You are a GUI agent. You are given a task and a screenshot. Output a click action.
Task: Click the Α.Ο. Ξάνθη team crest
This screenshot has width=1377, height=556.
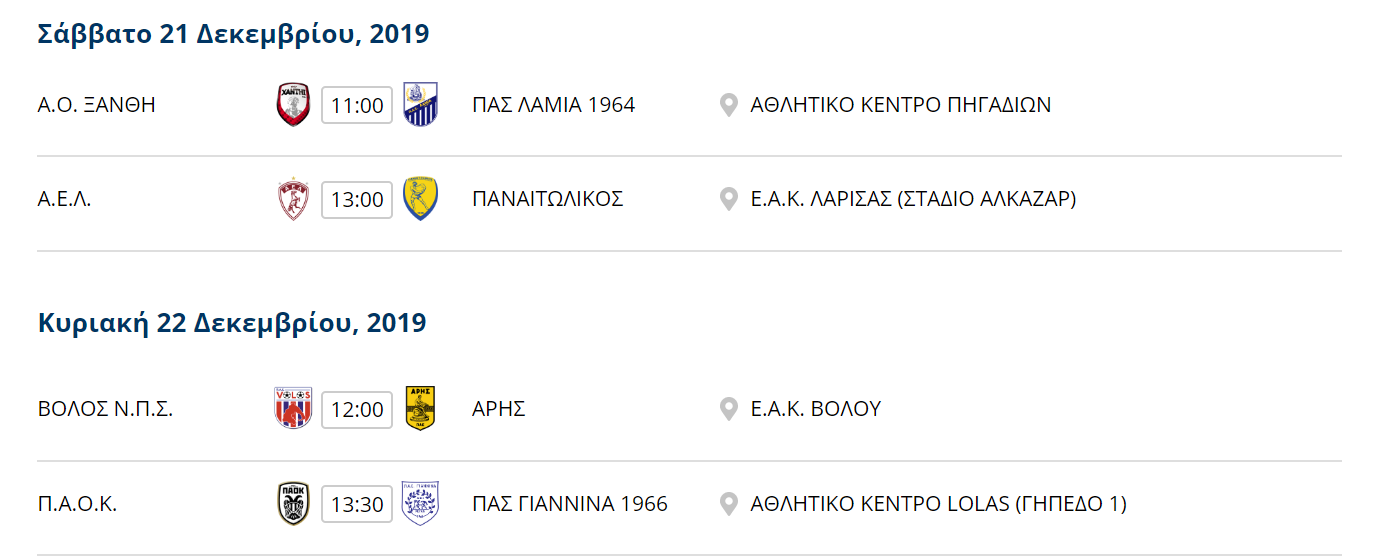[294, 104]
